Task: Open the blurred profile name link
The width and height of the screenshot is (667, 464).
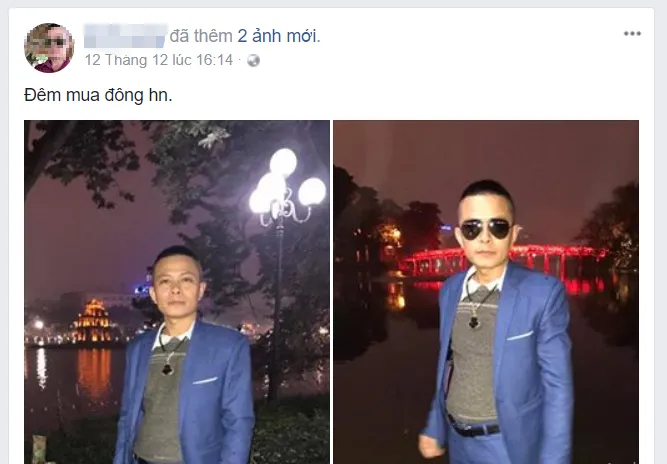Action: [125, 36]
